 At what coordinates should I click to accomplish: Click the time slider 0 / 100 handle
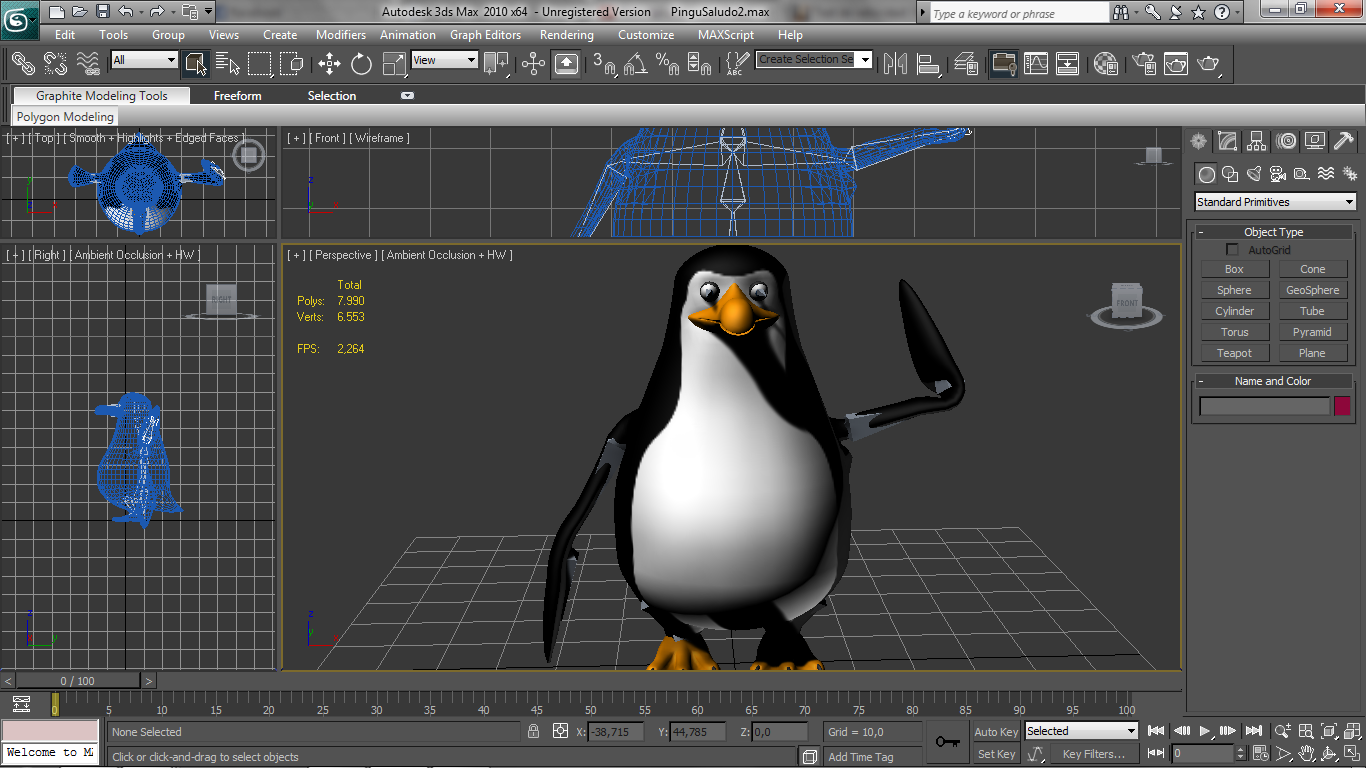(x=77, y=681)
